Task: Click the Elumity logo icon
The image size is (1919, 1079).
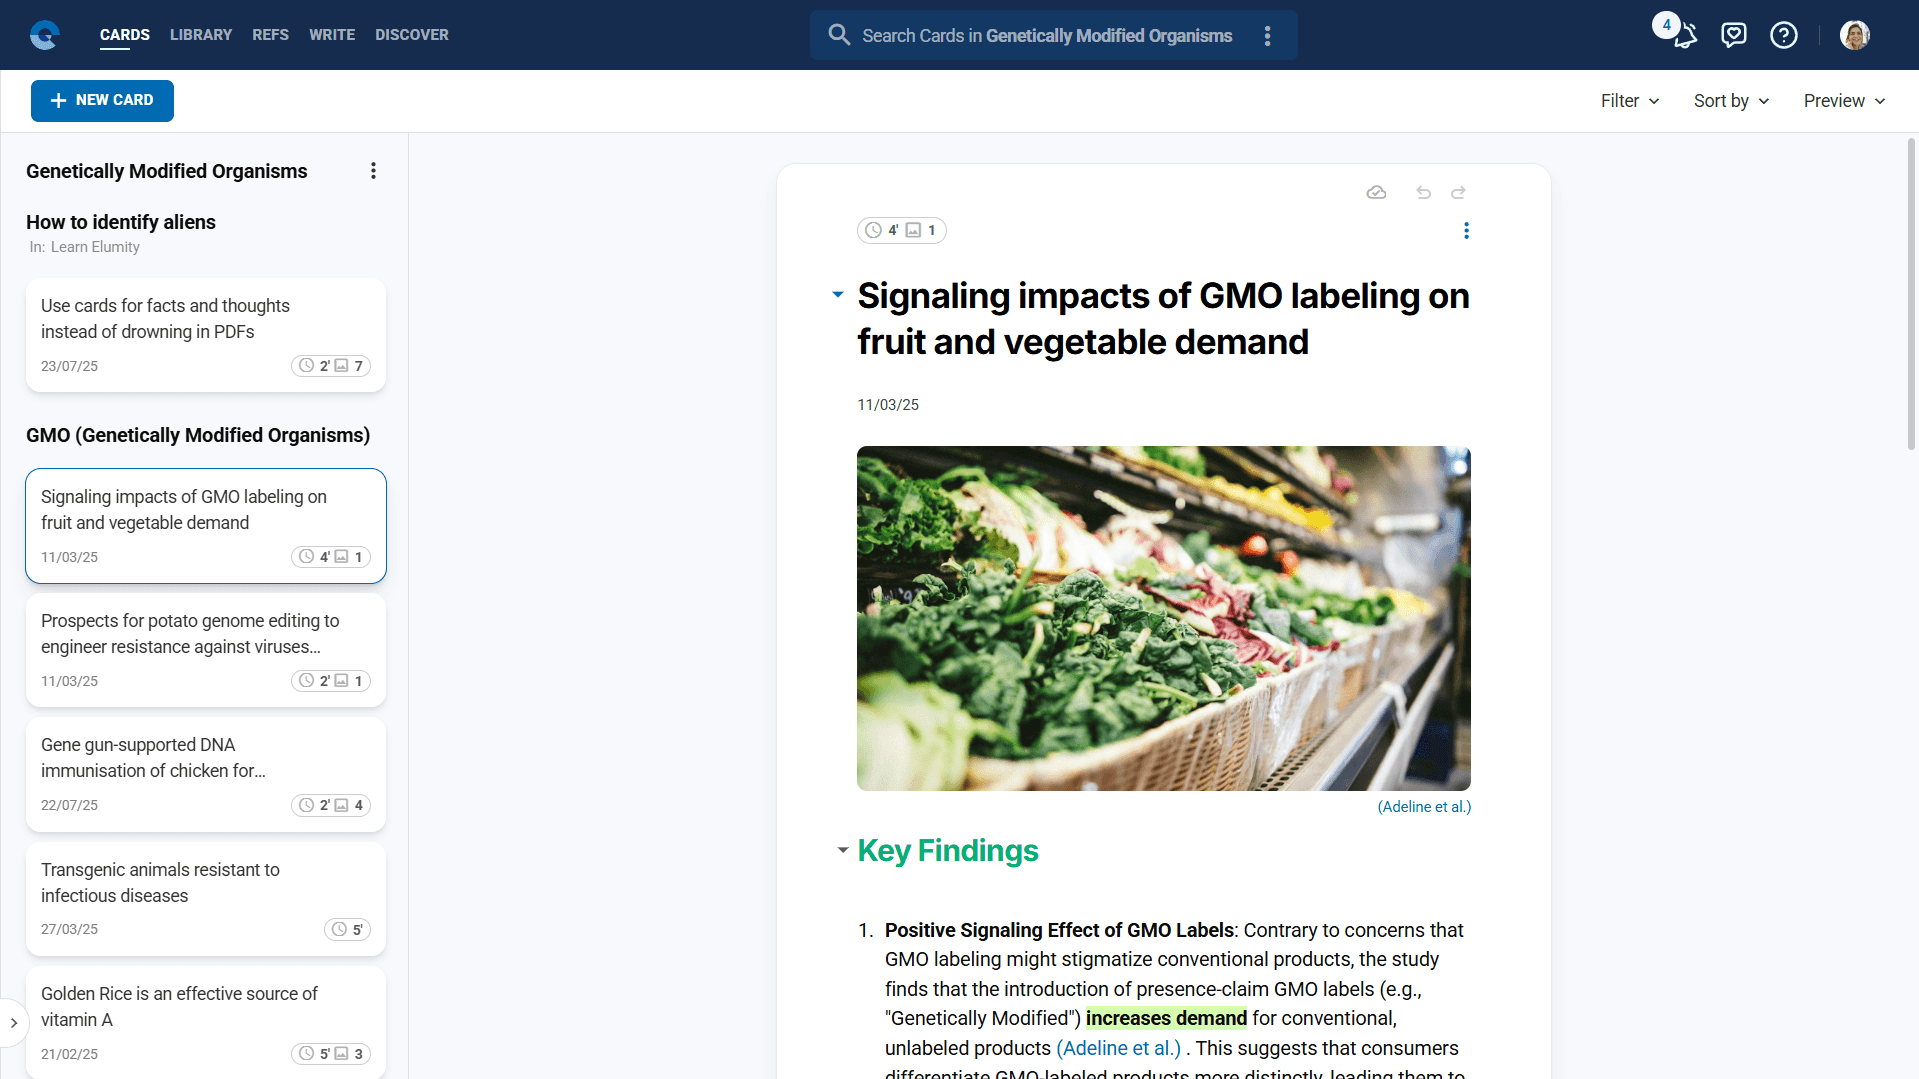Action: [x=45, y=35]
